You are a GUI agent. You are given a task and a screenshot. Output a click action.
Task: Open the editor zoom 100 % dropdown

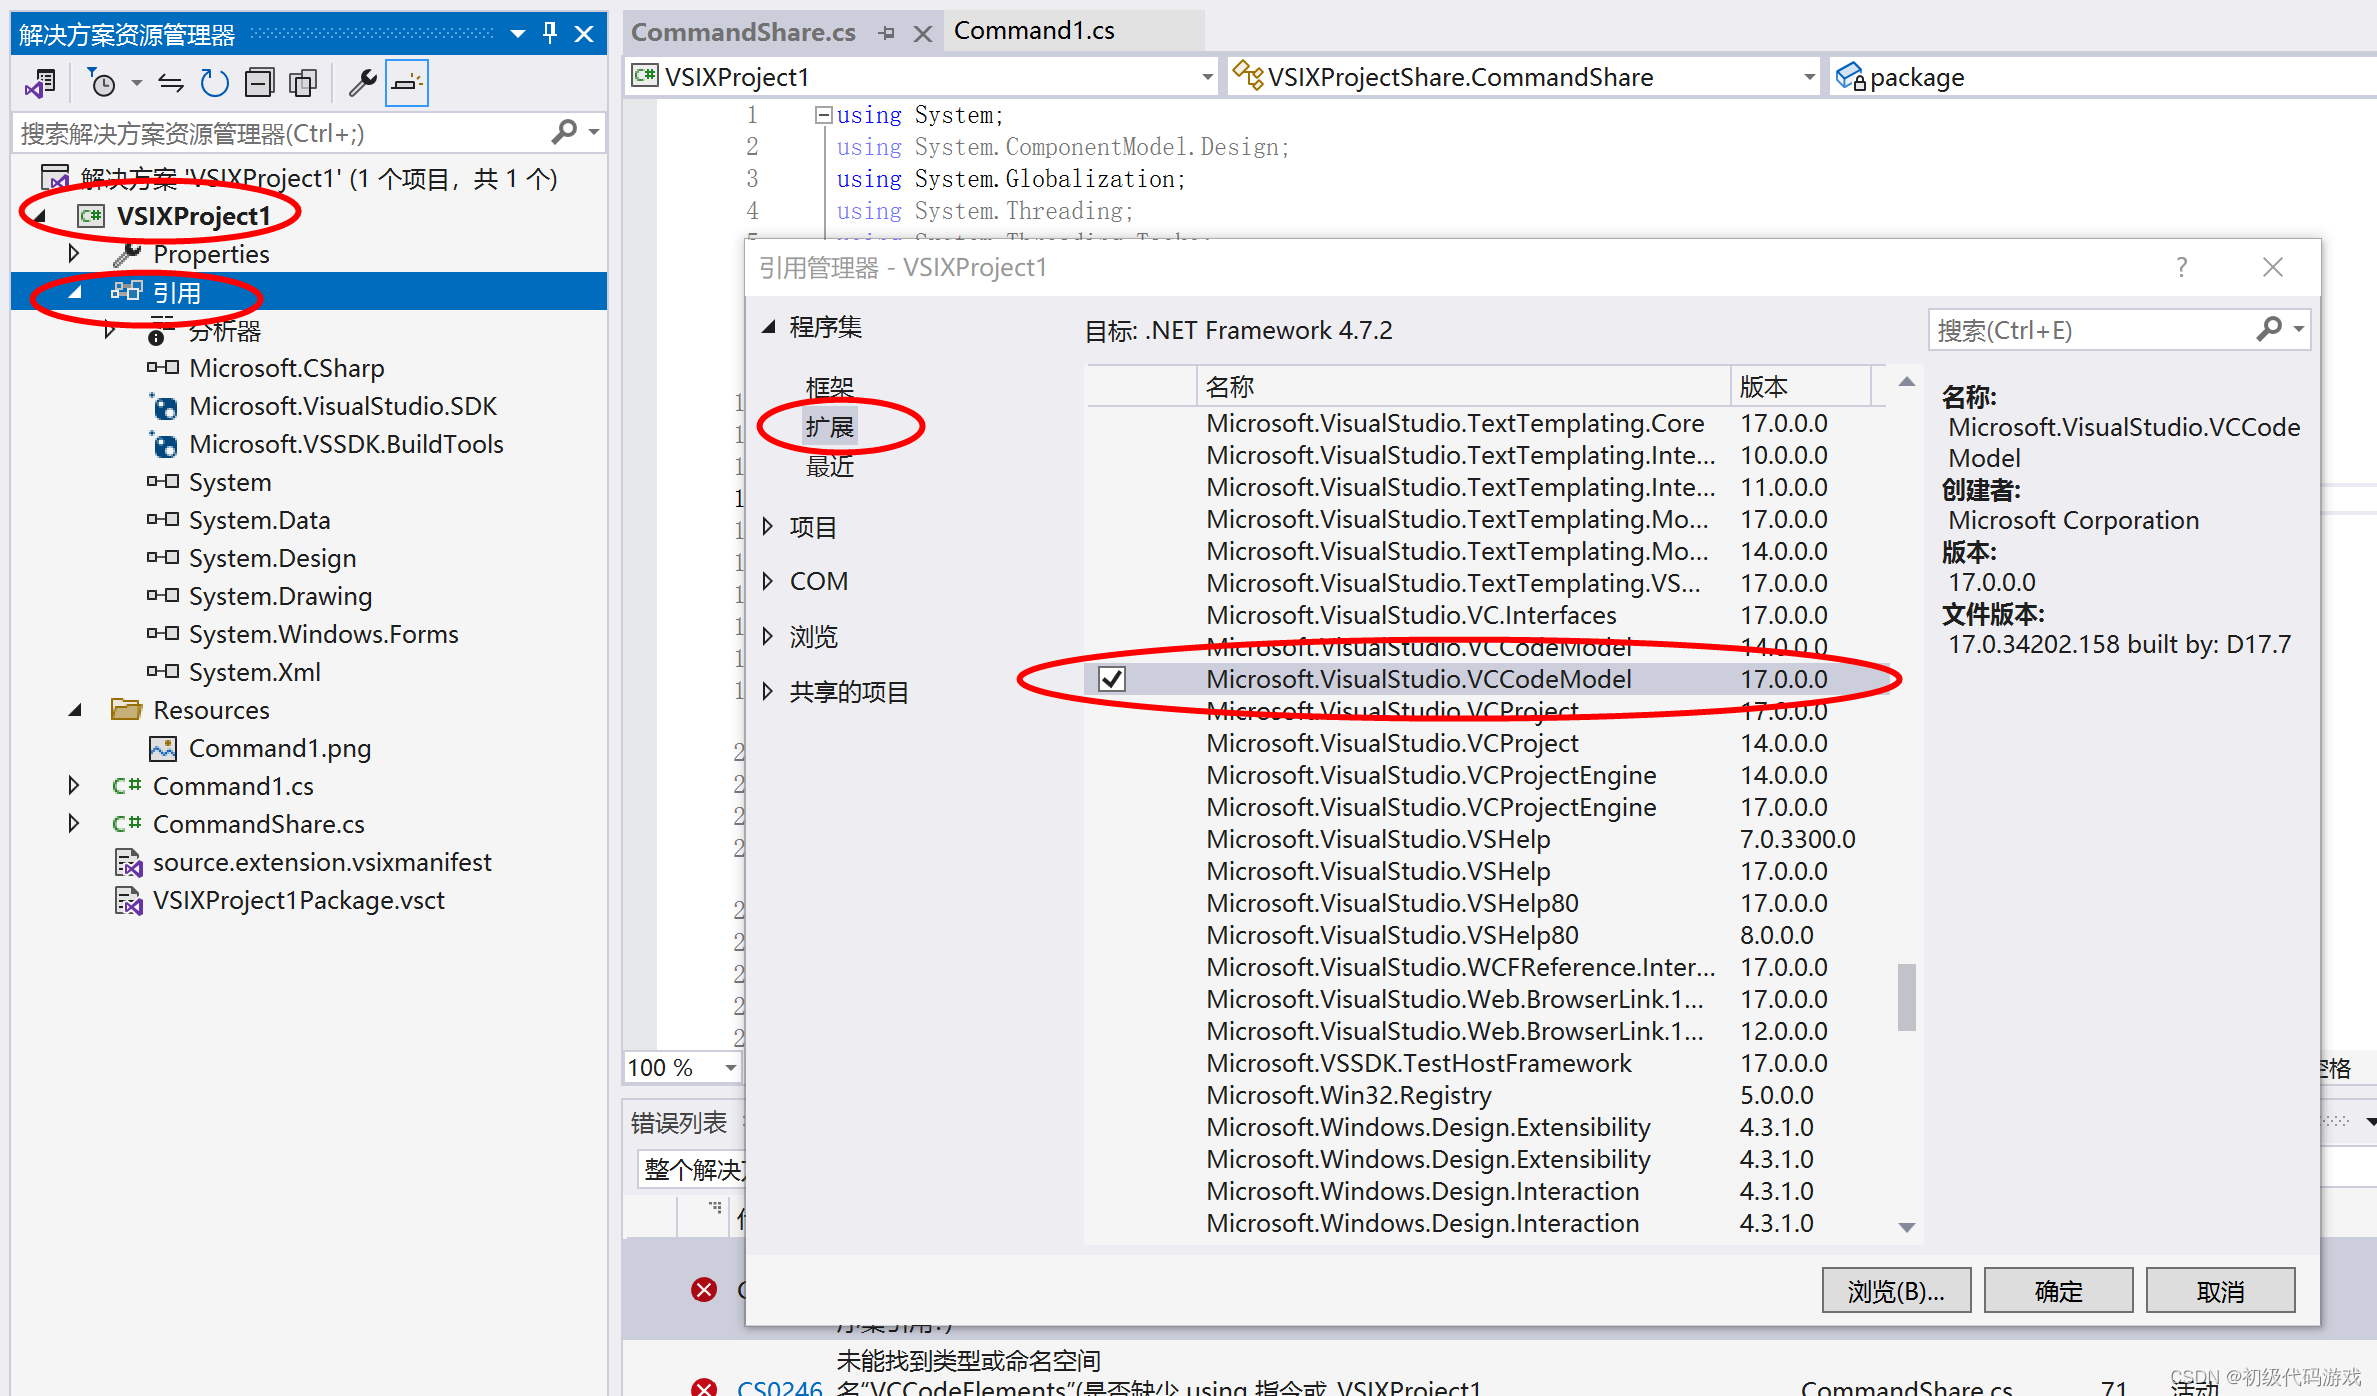[731, 1068]
